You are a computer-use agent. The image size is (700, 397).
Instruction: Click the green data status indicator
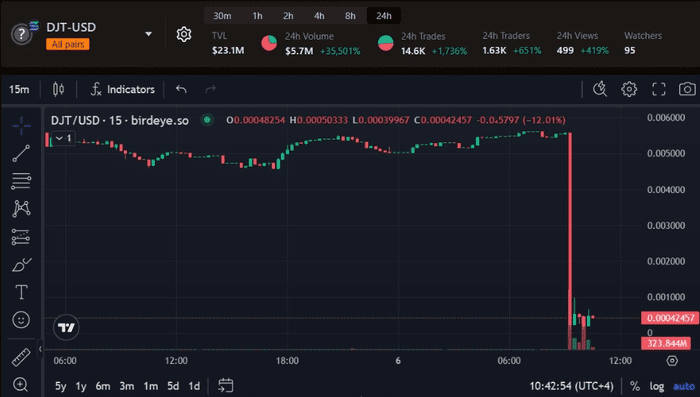point(207,120)
